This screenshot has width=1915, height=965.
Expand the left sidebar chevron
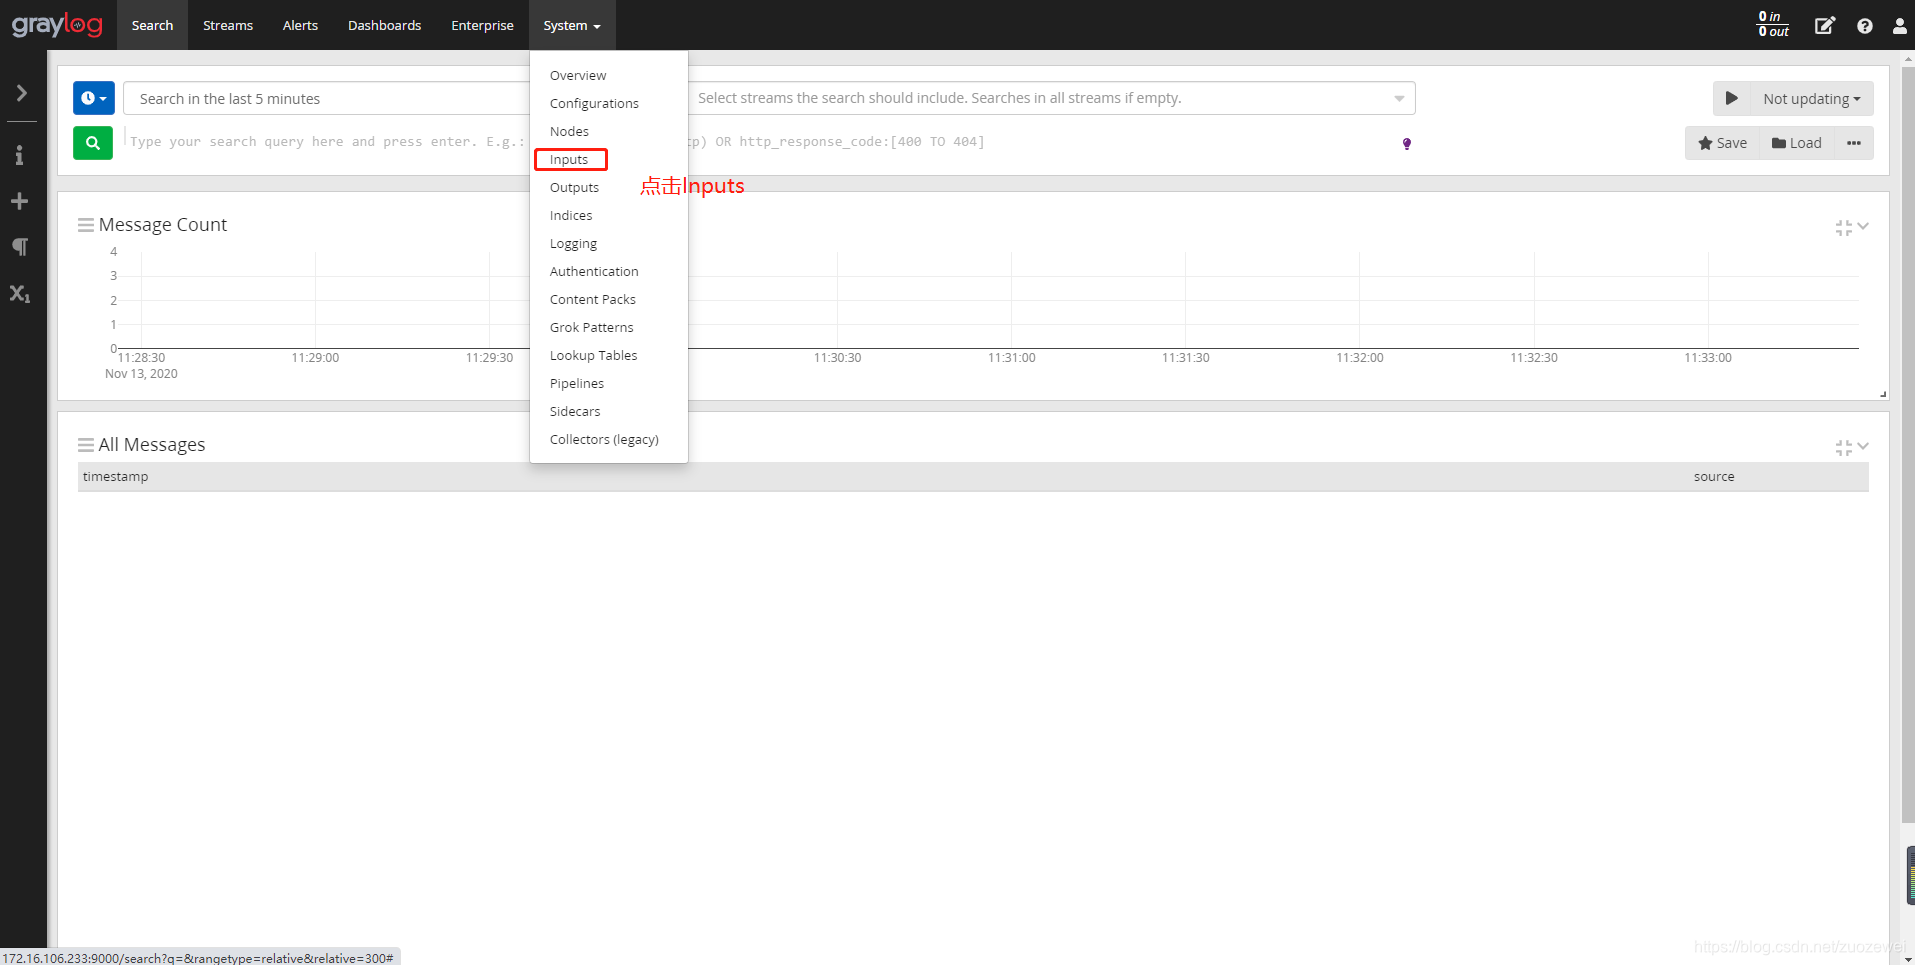(x=21, y=93)
